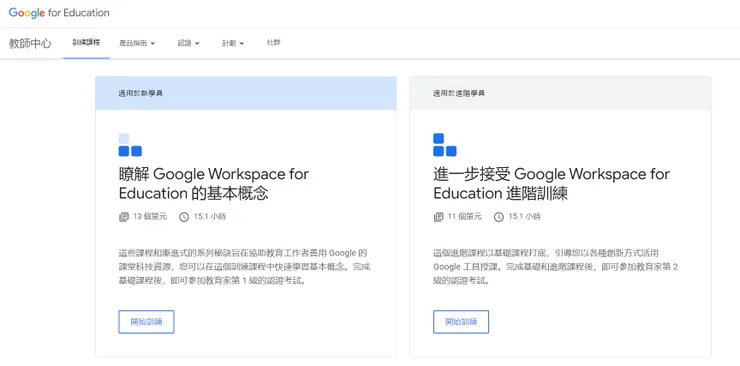This screenshot has width=740, height=366.
Task: Click the advanced course blocks icon
Action: pos(445,145)
